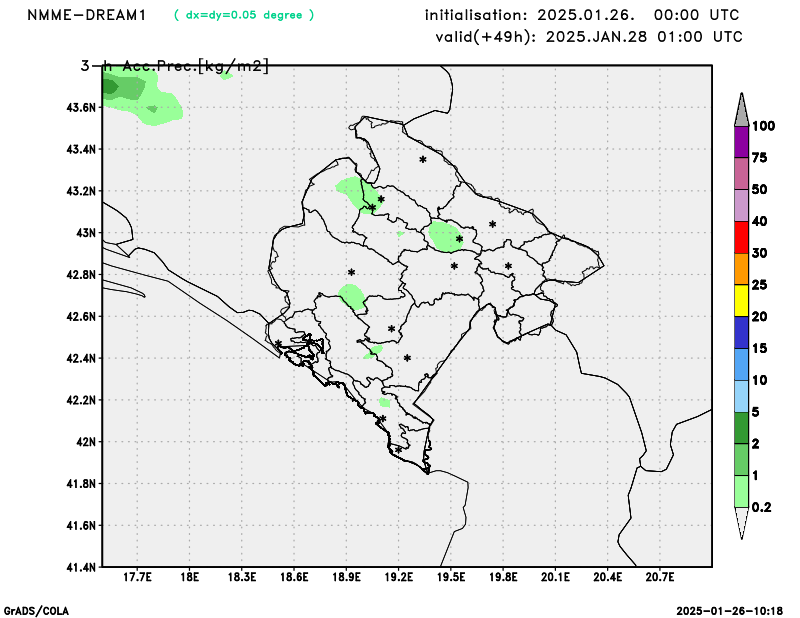
Task: Click the '43.6N' latitude label
Action: point(81,108)
